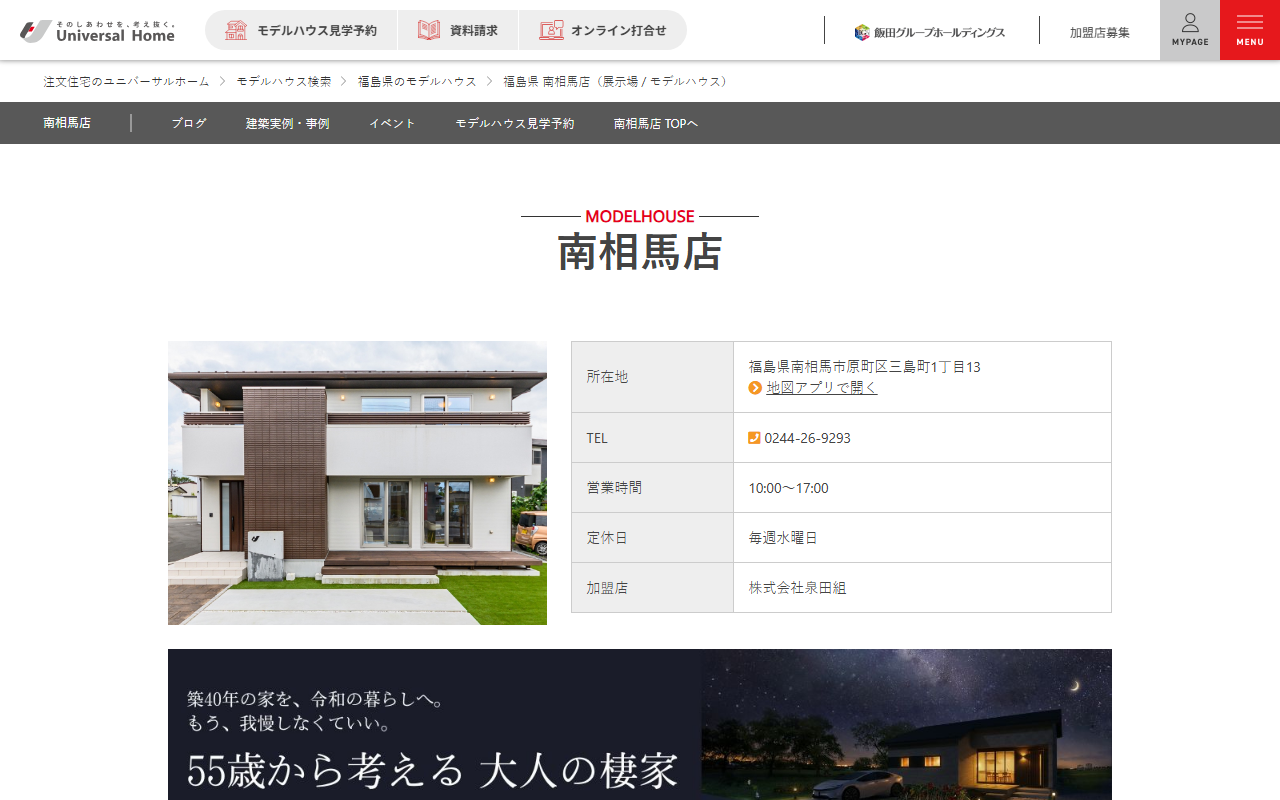
Task: Select the hours text 10:00～17:00
Action: click(x=789, y=488)
